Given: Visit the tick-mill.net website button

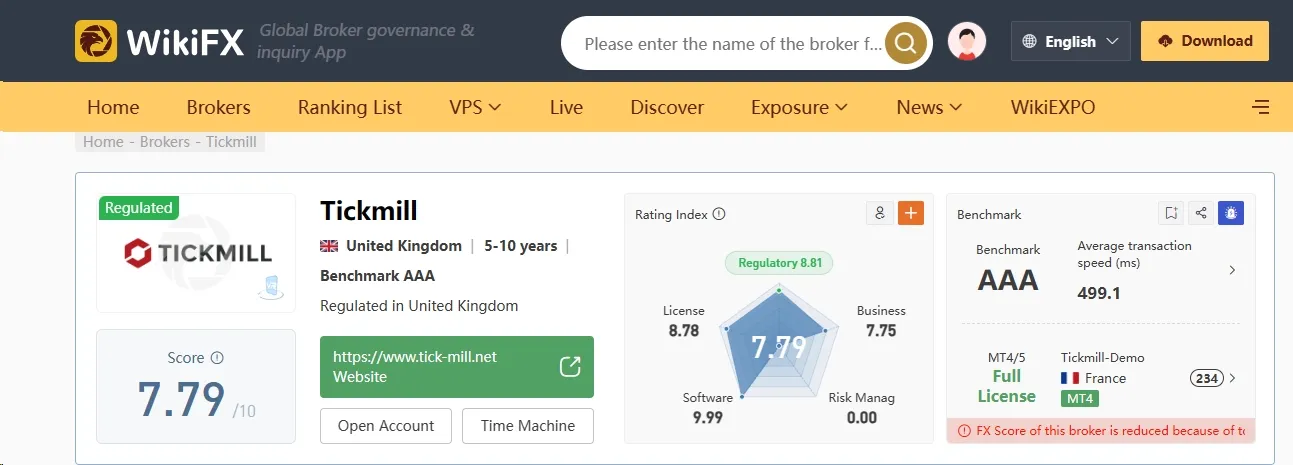Looking at the screenshot, I should click(x=457, y=367).
